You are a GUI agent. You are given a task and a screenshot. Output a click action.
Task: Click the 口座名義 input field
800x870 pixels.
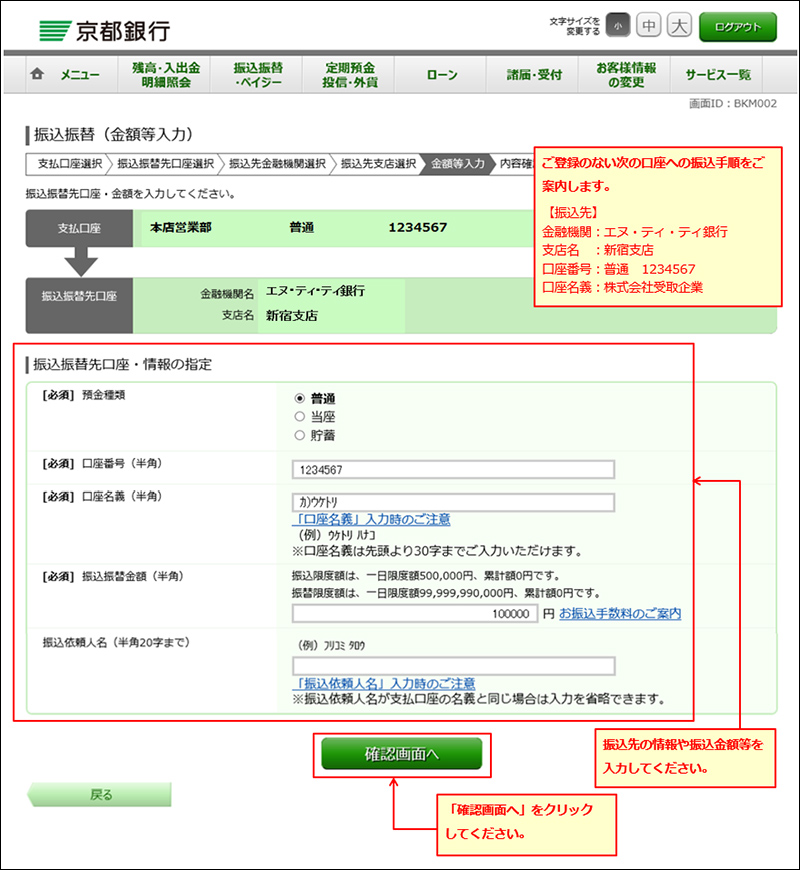click(453, 502)
